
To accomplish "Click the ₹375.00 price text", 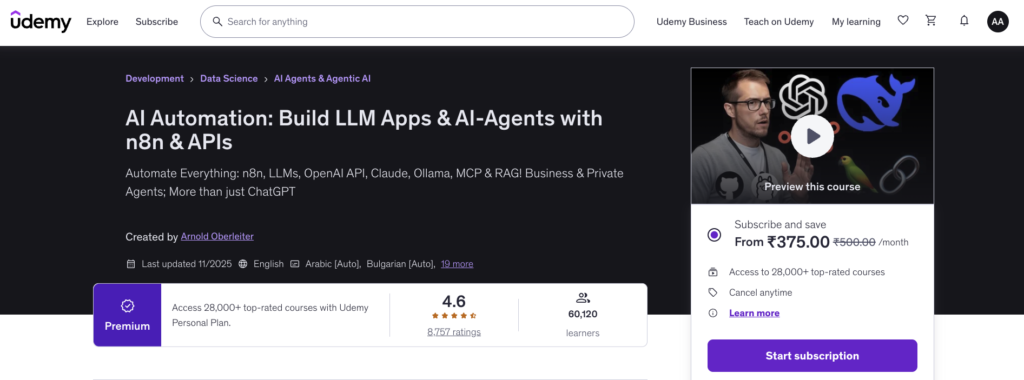I will pos(799,242).
